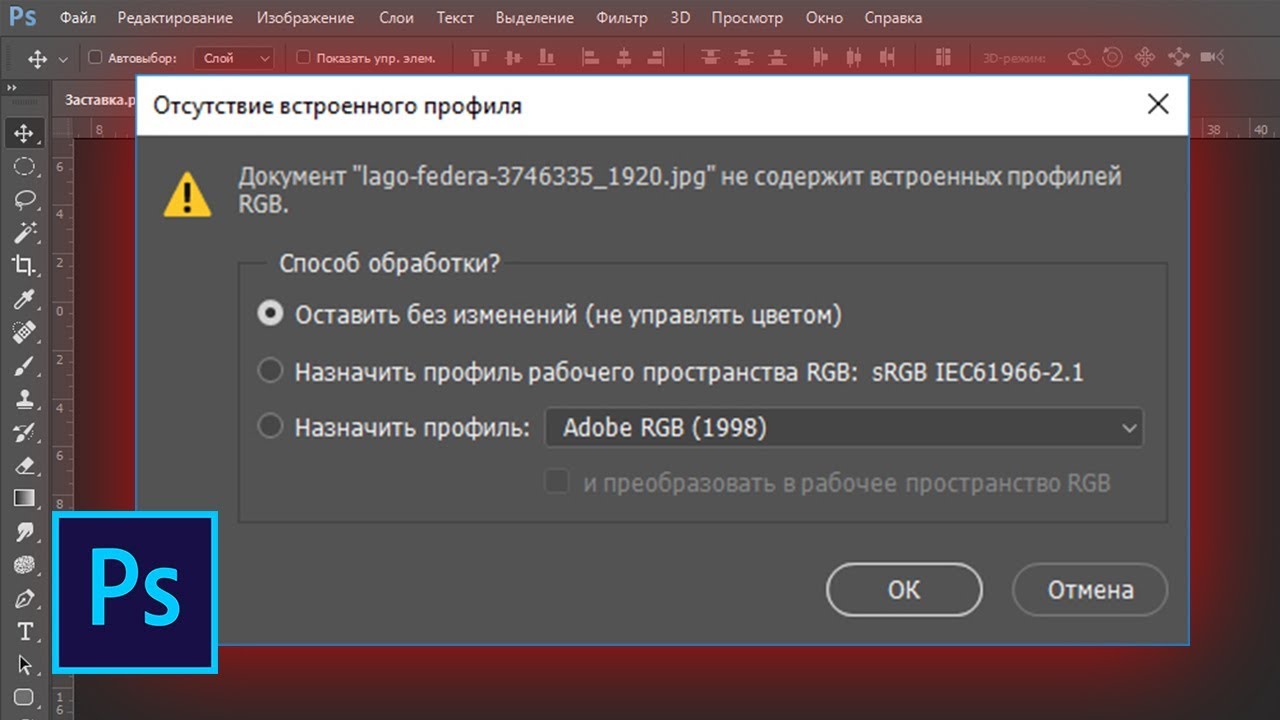Select the Lasso tool
The height and width of the screenshot is (720, 1280).
tap(24, 200)
